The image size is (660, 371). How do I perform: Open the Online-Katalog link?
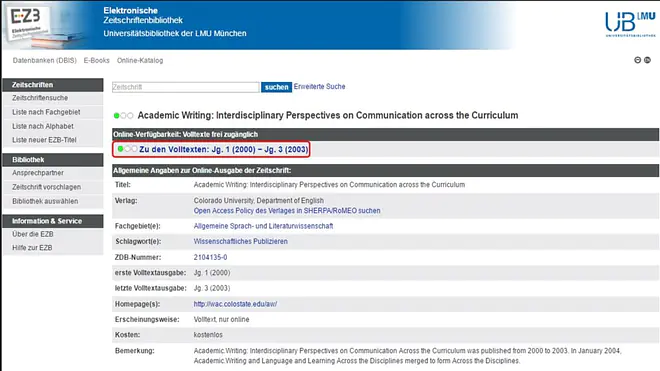coord(140,60)
